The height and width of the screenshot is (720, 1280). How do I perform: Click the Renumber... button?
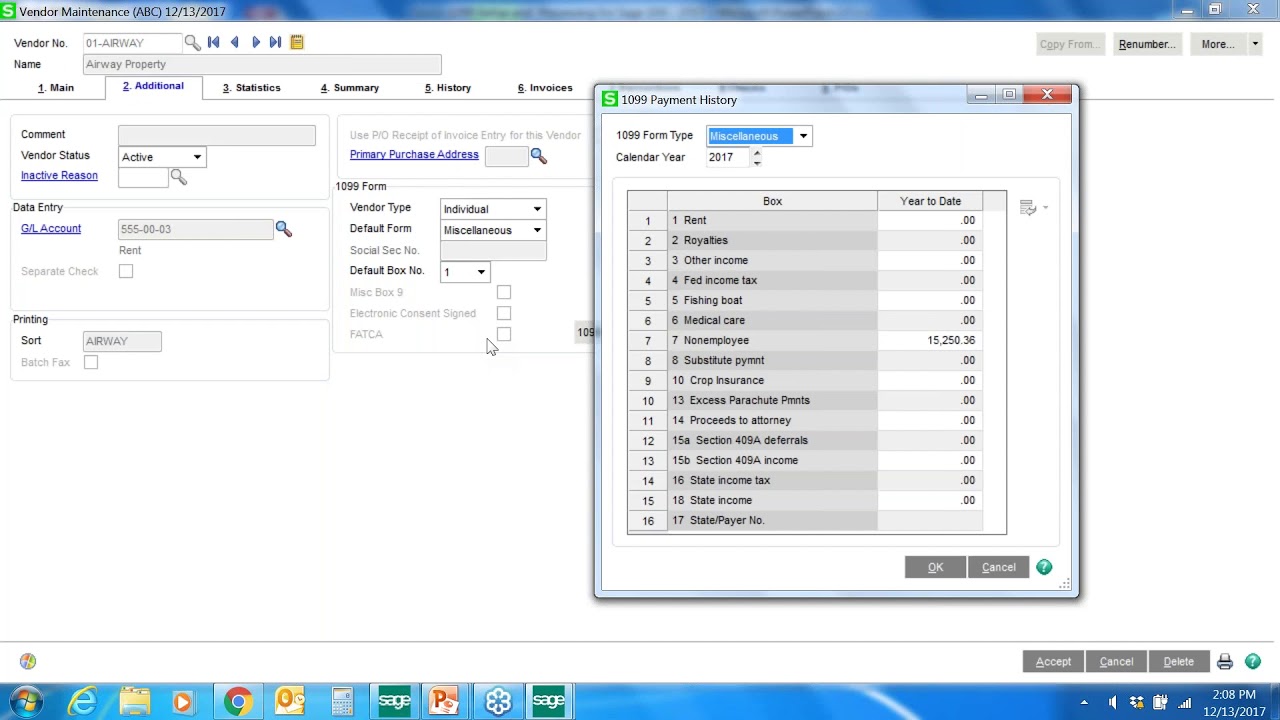[x=1146, y=44]
